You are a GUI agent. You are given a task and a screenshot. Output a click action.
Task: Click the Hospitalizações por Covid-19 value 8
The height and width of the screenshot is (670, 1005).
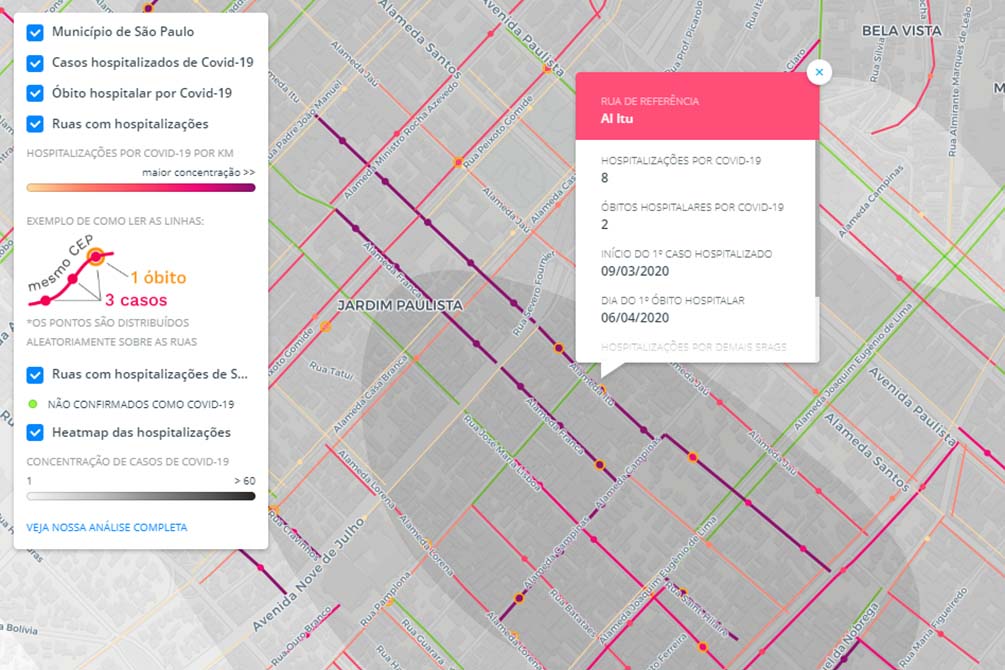[x=604, y=178]
